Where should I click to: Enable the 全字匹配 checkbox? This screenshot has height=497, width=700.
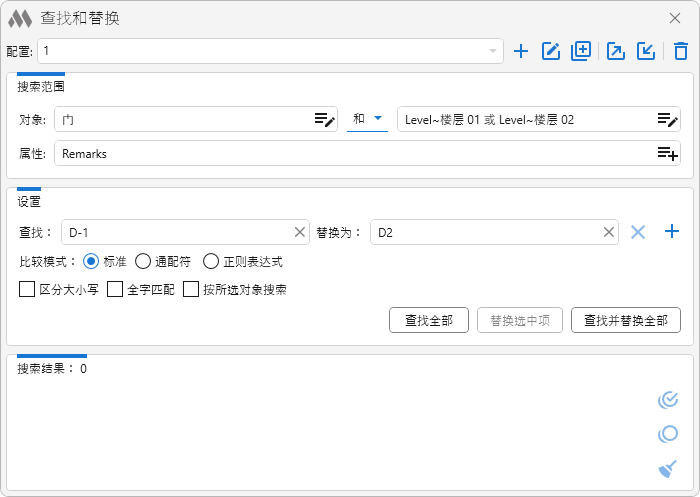coord(115,290)
